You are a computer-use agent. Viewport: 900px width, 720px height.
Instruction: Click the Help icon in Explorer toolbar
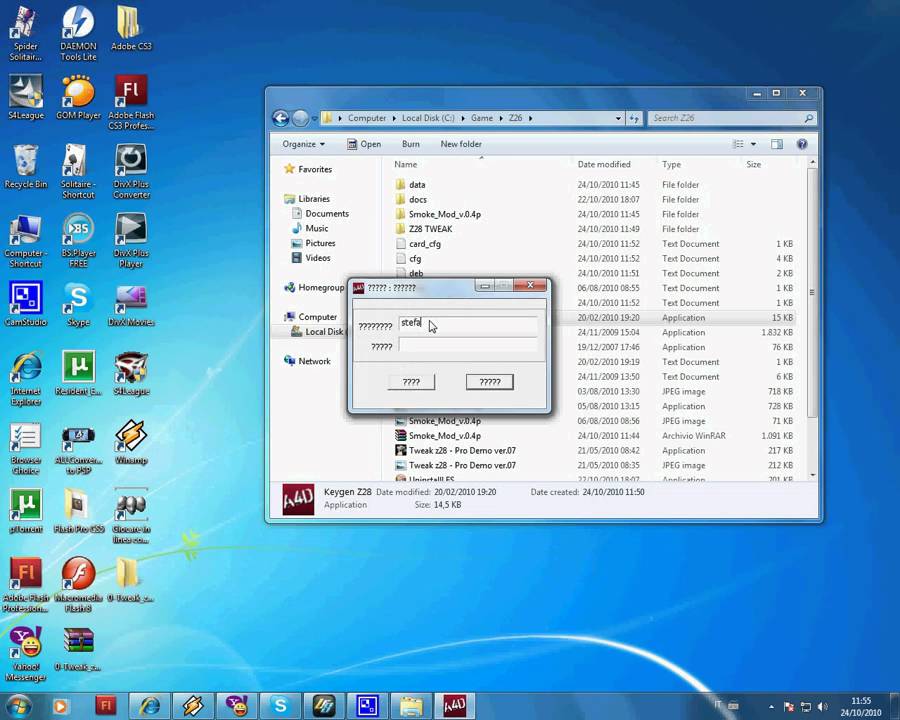click(801, 144)
